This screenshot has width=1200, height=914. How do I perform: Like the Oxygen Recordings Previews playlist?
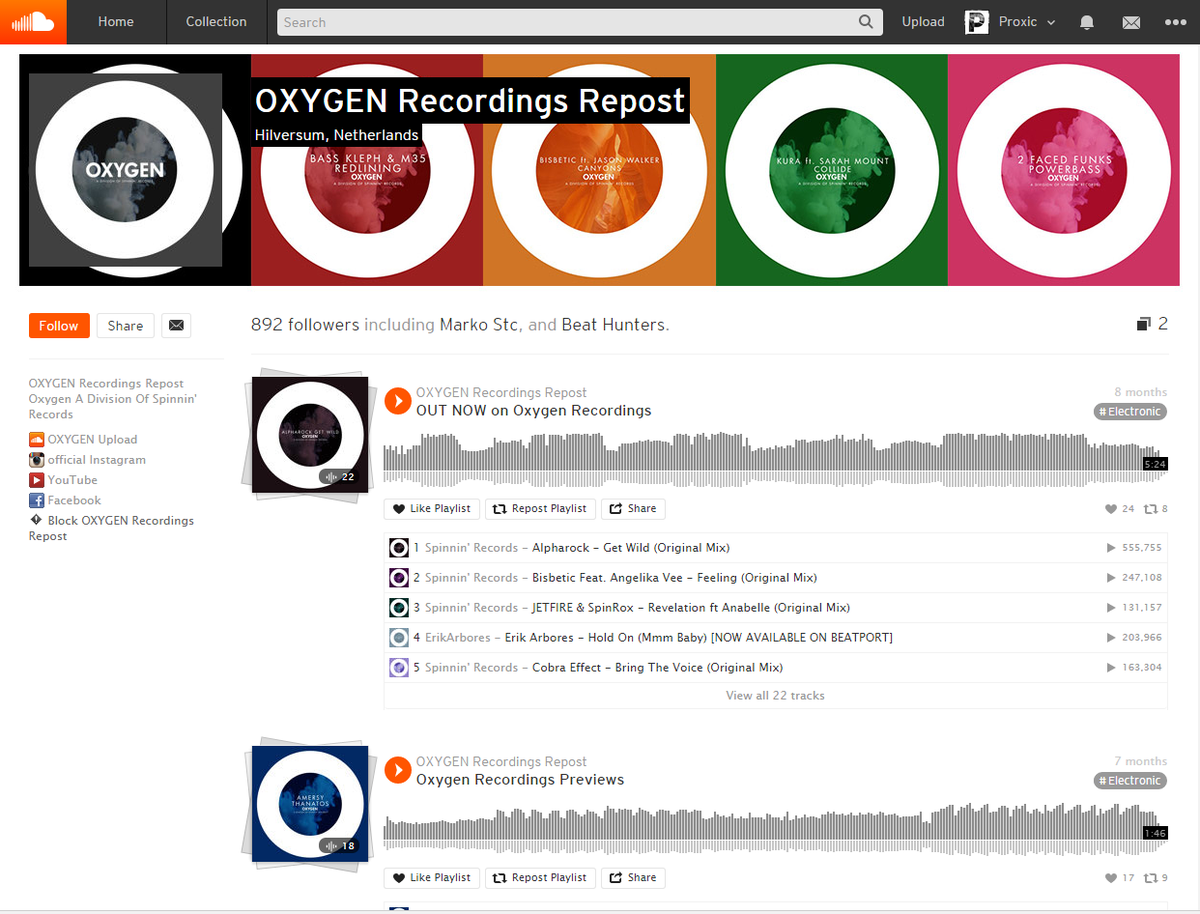tap(432, 878)
